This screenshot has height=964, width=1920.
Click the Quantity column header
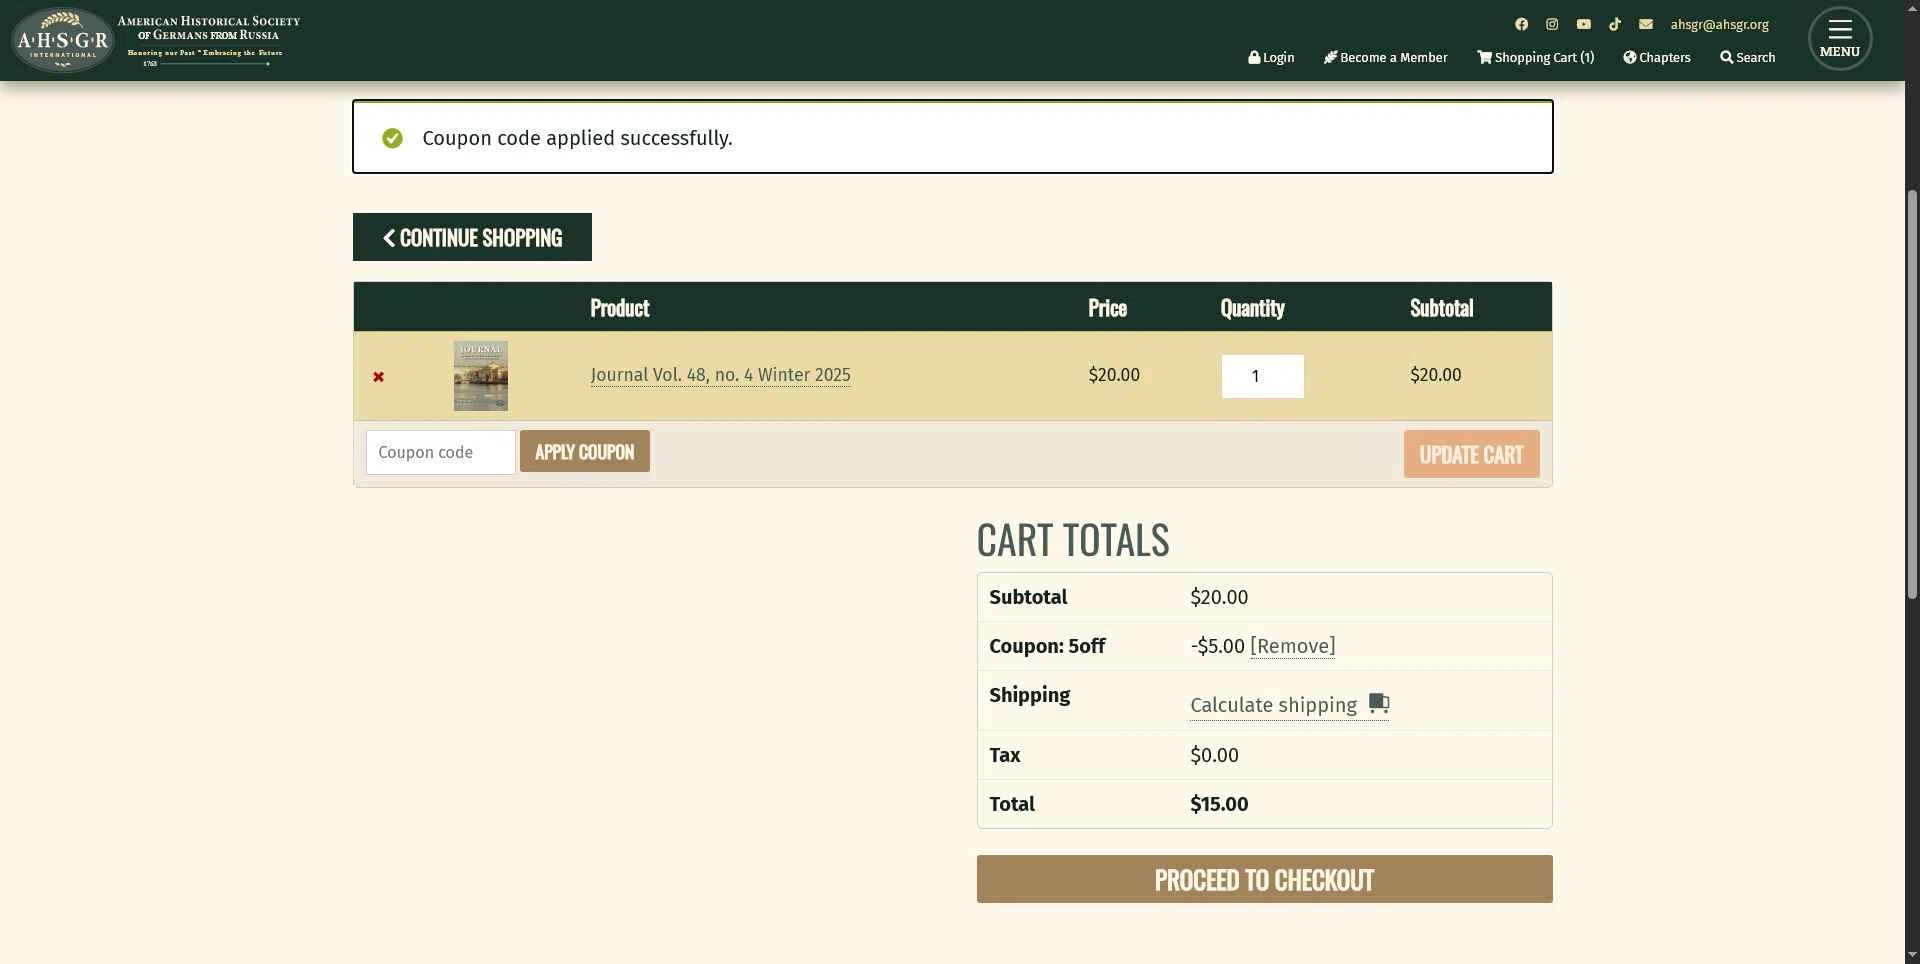click(1252, 308)
